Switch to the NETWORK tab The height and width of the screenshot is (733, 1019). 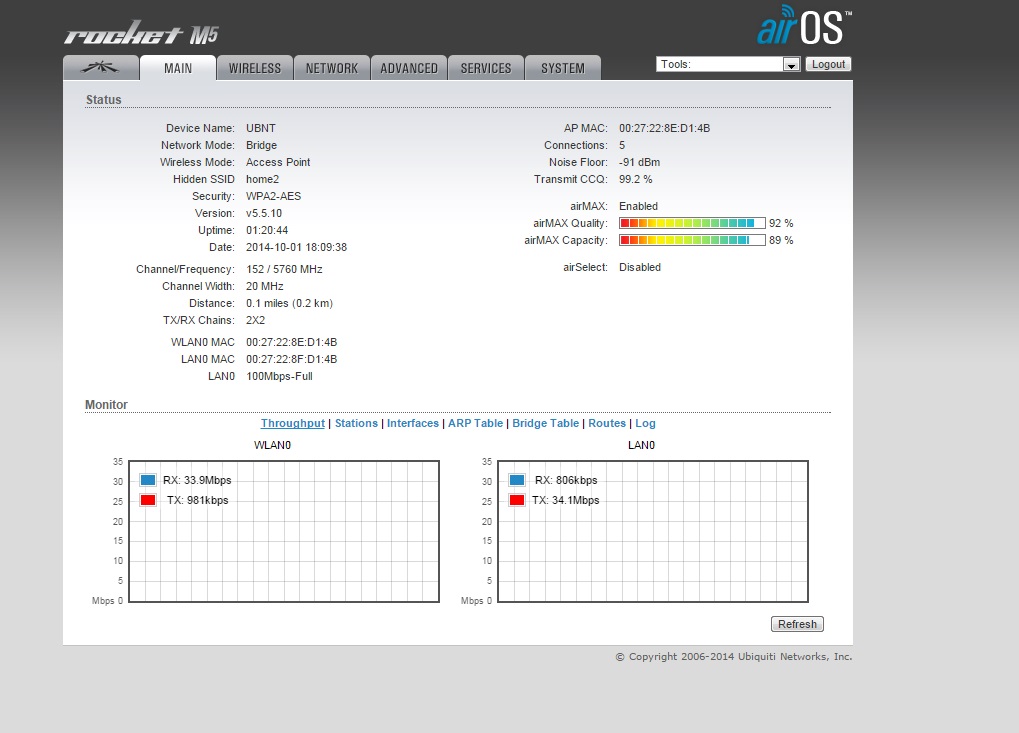click(x=331, y=68)
